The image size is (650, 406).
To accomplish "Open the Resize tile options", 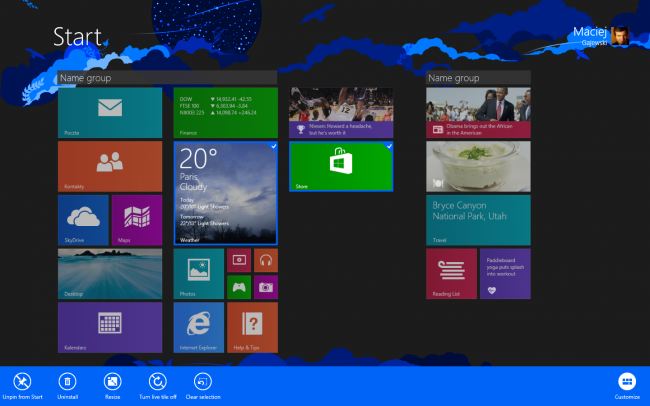I will click(112, 386).
